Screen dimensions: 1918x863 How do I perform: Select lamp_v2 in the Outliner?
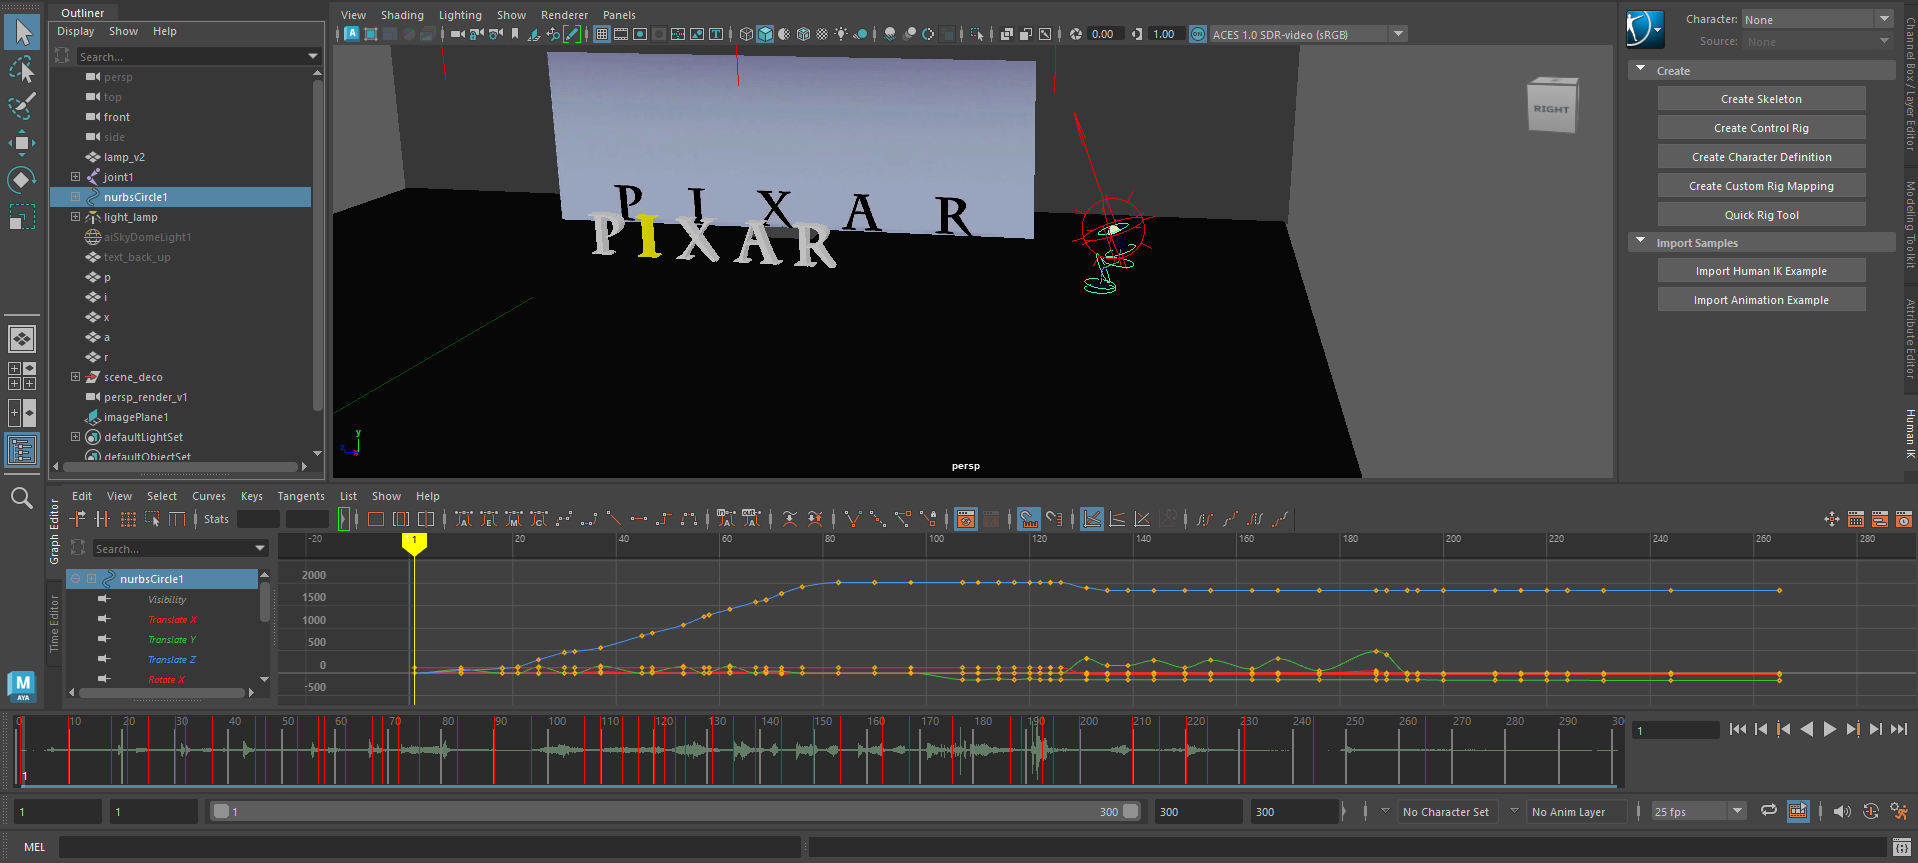click(124, 157)
